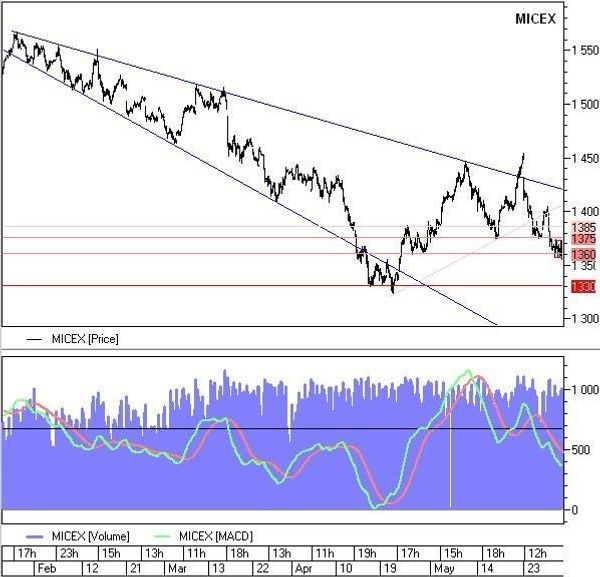The width and height of the screenshot is (600, 577).
Task: Click the 1360 price level label
Action: click(x=583, y=254)
